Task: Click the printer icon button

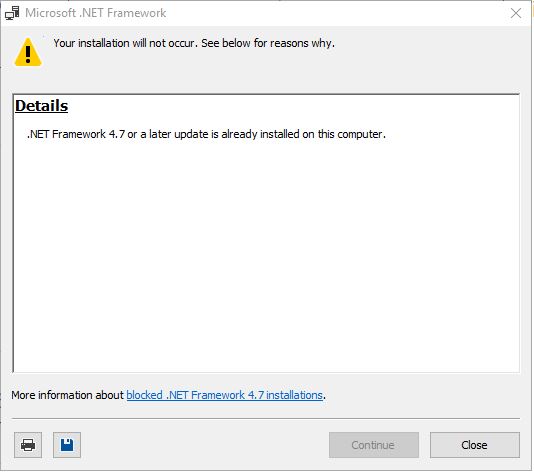Action: 28,445
